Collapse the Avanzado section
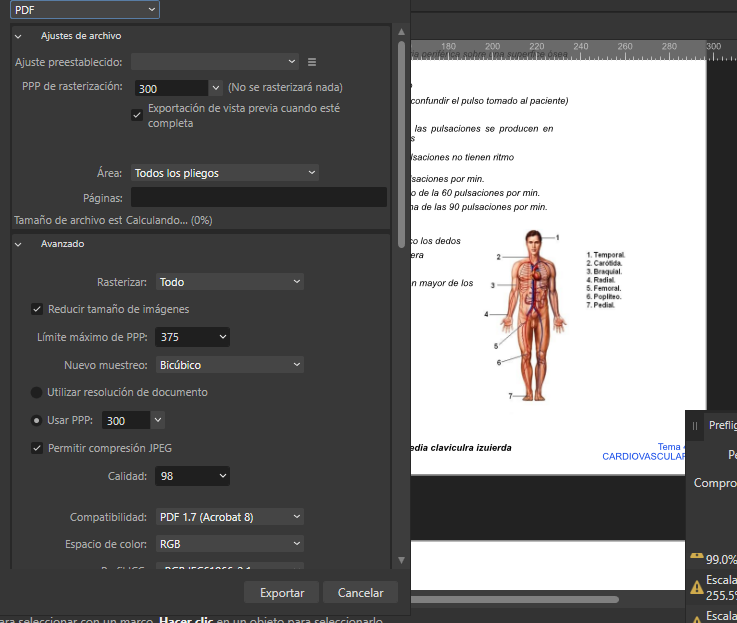 (18, 243)
